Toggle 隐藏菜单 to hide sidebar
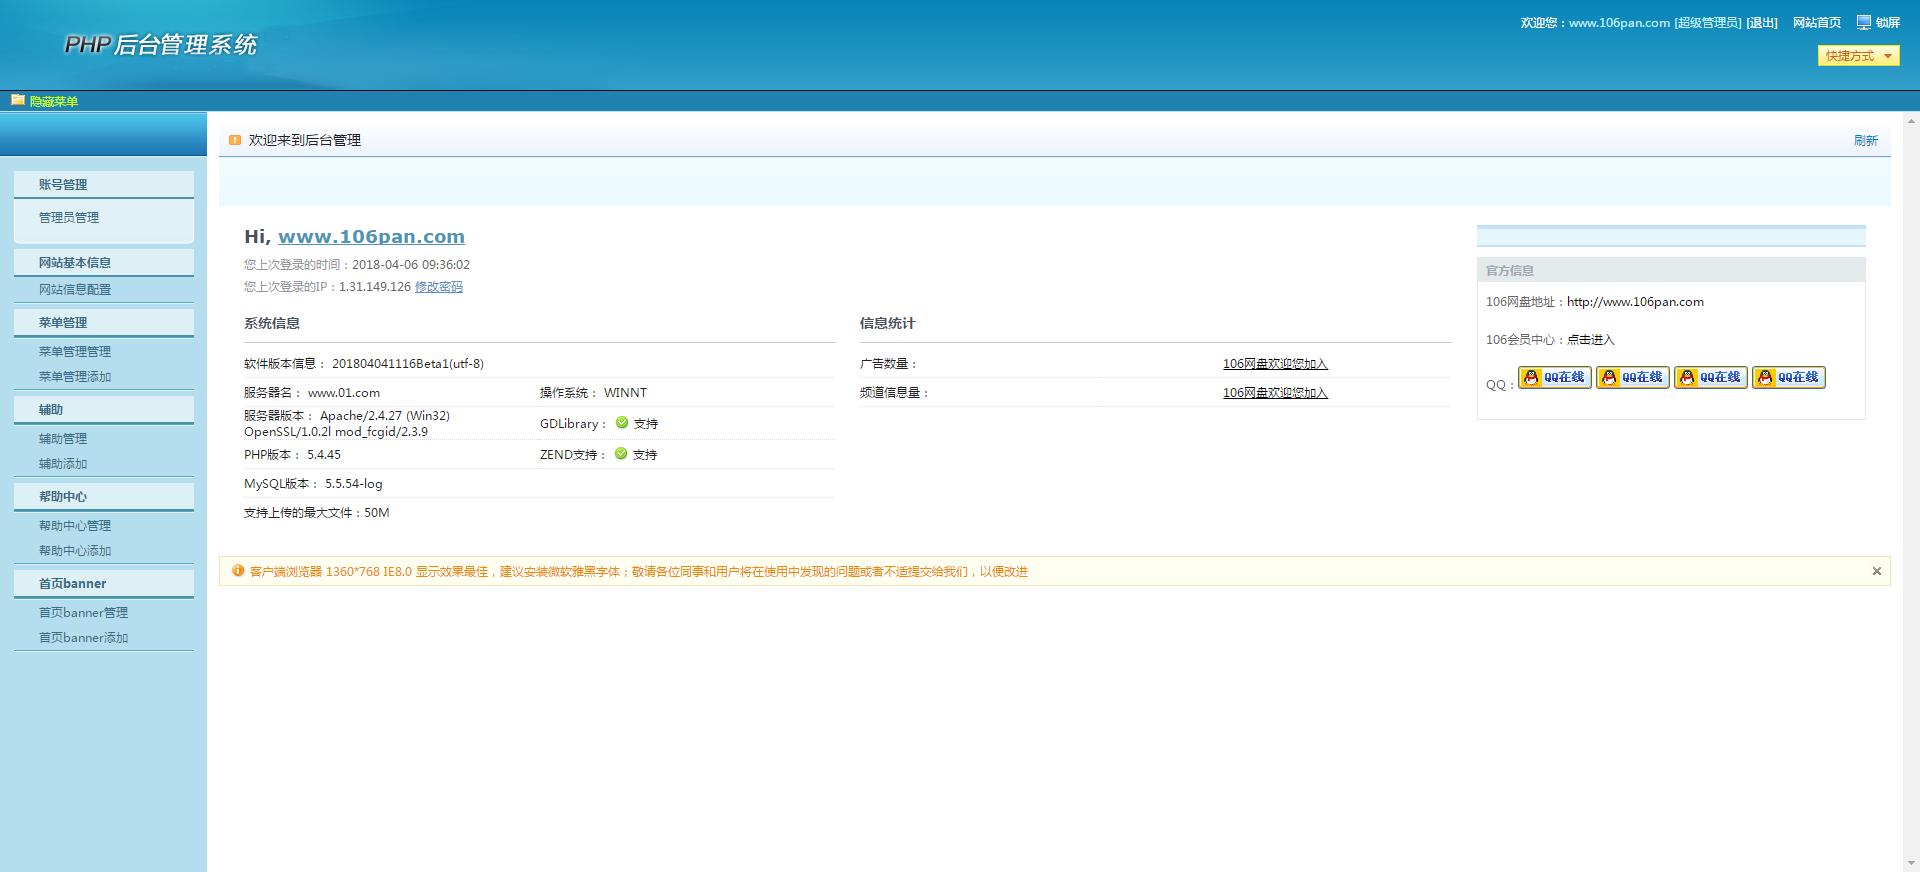This screenshot has width=1920, height=872. pyautogui.click(x=54, y=101)
